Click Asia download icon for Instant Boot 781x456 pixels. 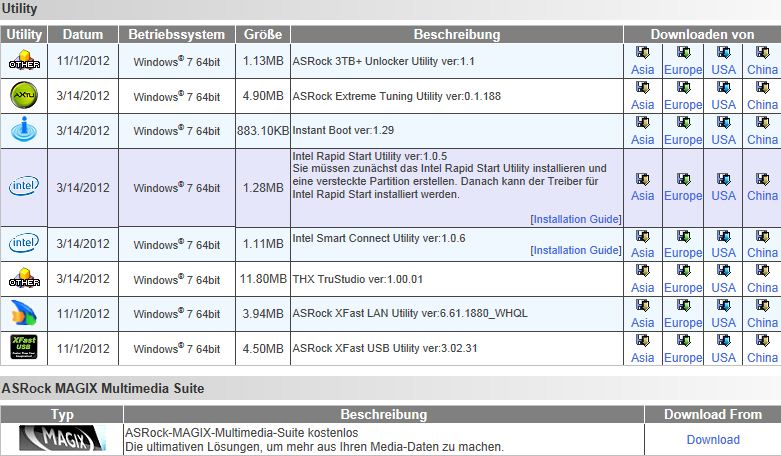point(643,122)
